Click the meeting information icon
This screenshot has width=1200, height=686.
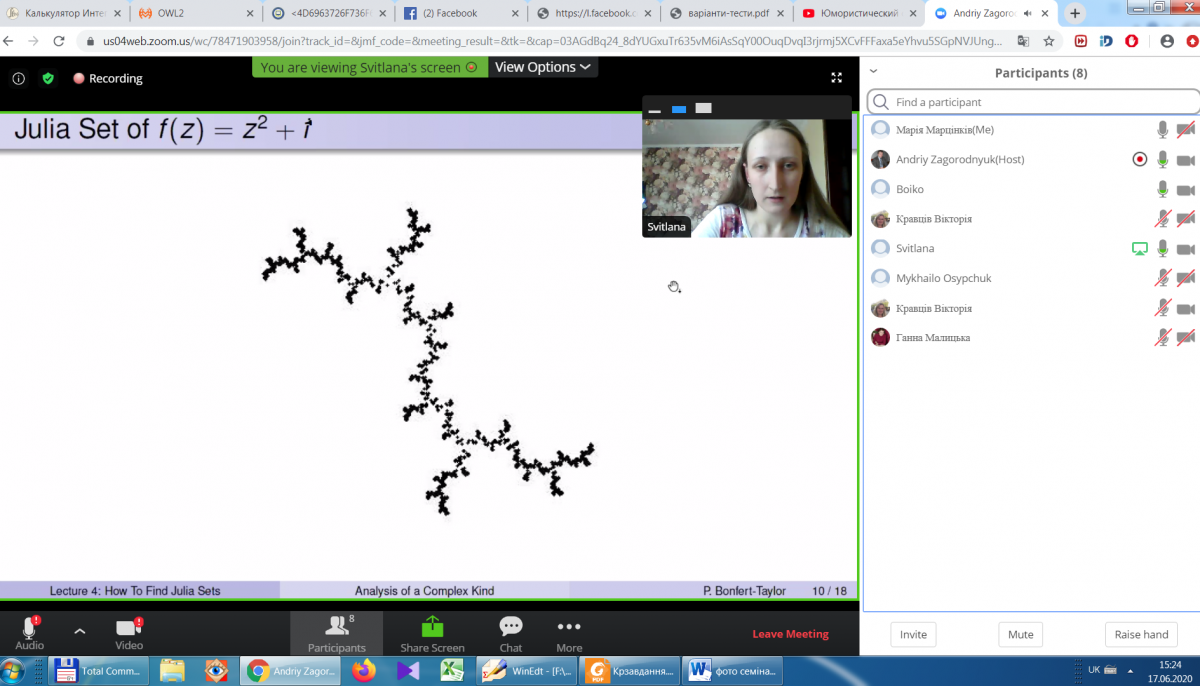point(19,78)
